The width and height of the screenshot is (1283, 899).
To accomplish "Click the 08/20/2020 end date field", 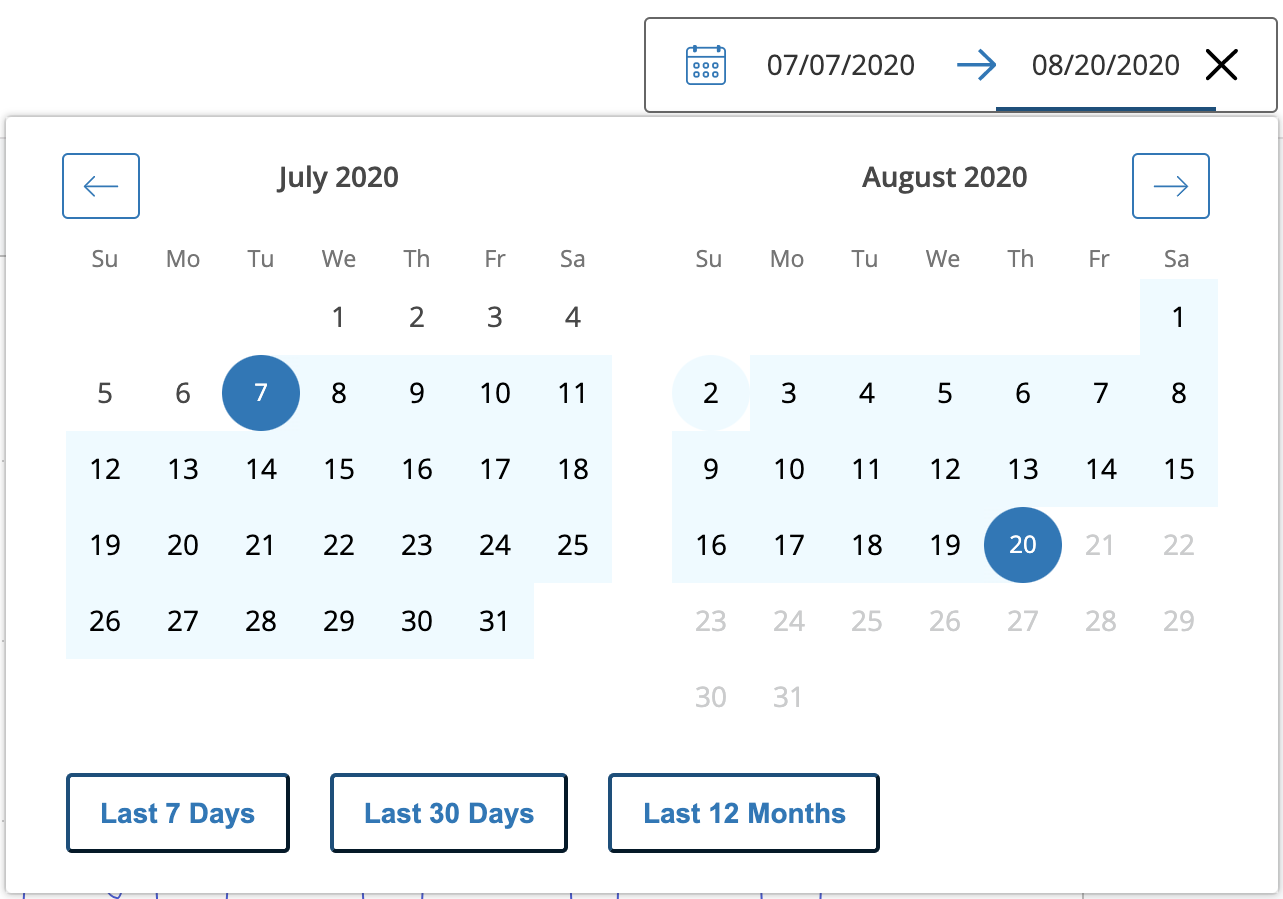I will 1105,66.
